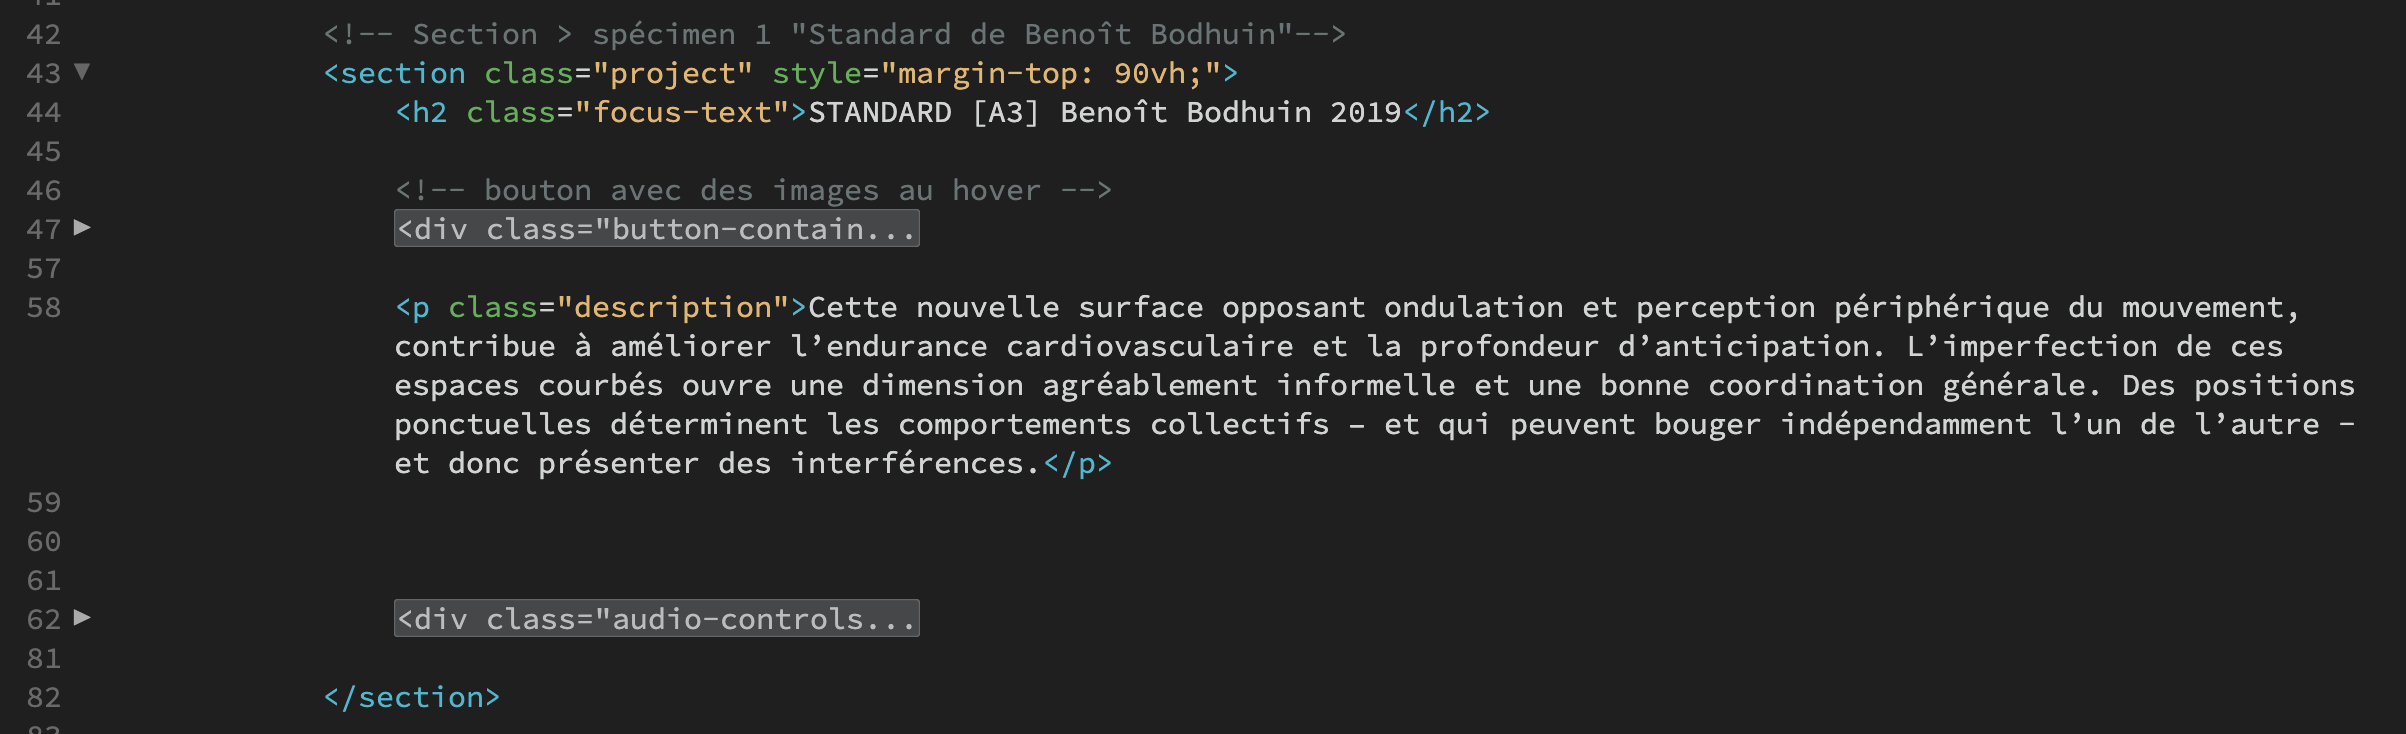Click the "focus-text" class value

pyautogui.click(x=682, y=113)
